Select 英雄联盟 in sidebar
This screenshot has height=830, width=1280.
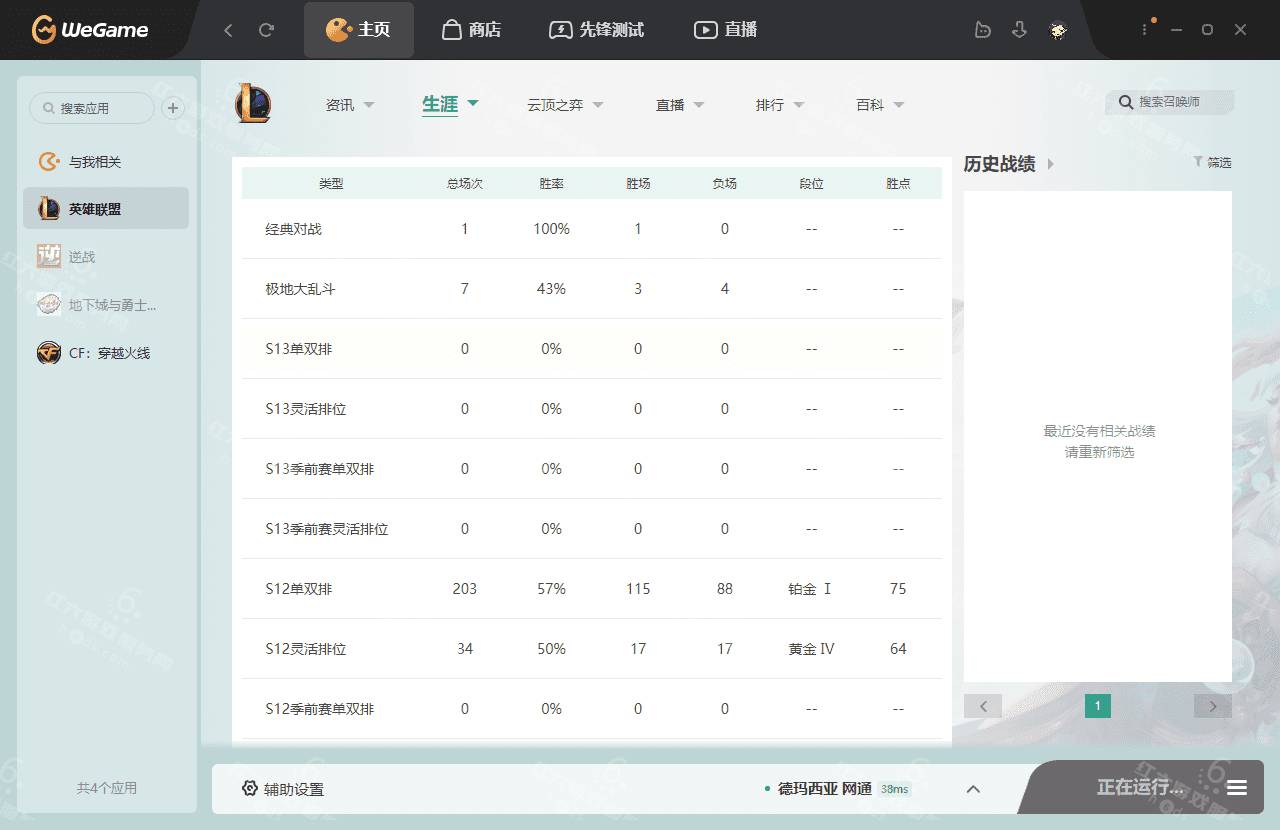(x=106, y=209)
